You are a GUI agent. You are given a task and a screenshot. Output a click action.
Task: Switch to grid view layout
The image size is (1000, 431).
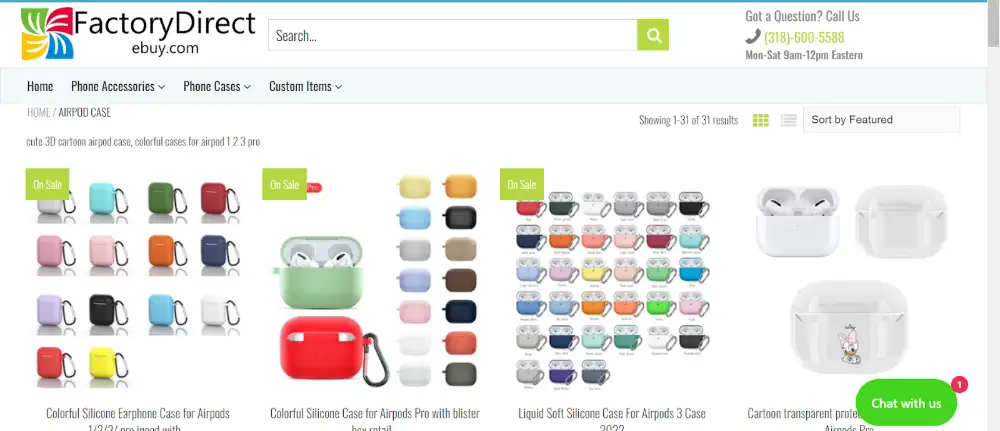point(760,120)
